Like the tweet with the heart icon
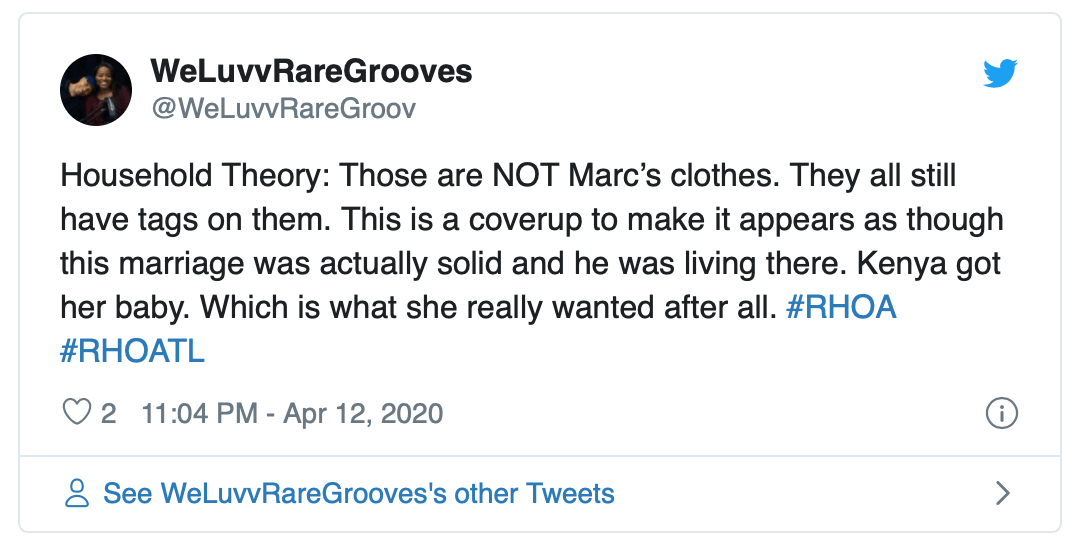Viewport: 1080px width, 552px height. pyautogui.click(x=77, y=413)
